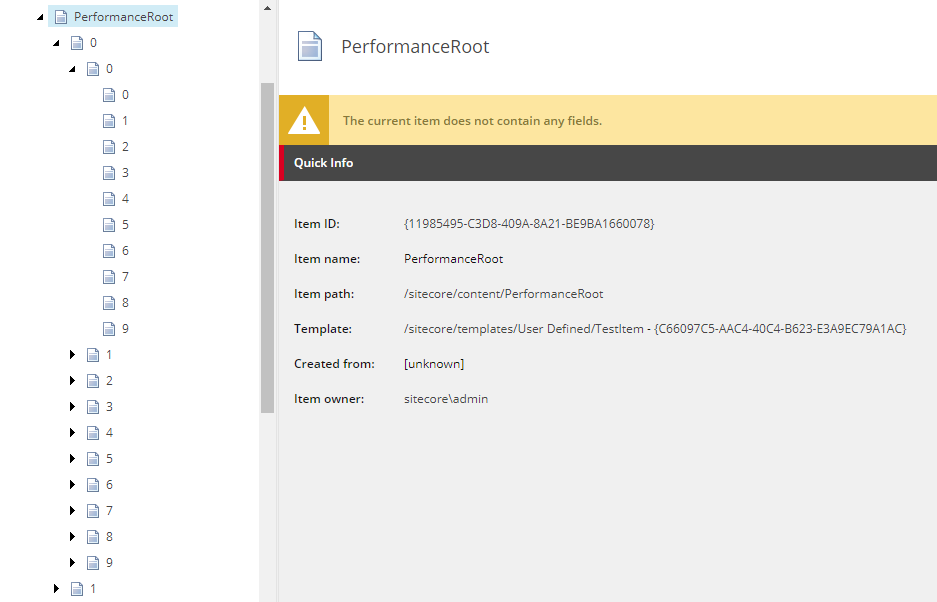The height and width of the screenshot is (602, 937).
Task: Click the icon of leaf item 3 without an arrow
Action: coord(109,173)
